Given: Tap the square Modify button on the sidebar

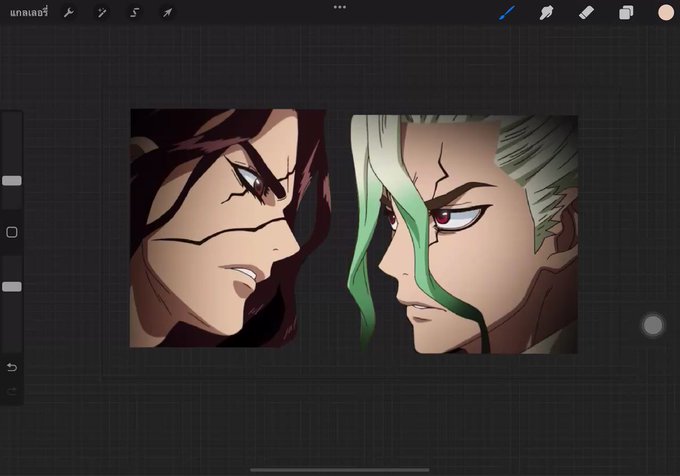Looking at the screenshot, I should click(x=12, y=232).
